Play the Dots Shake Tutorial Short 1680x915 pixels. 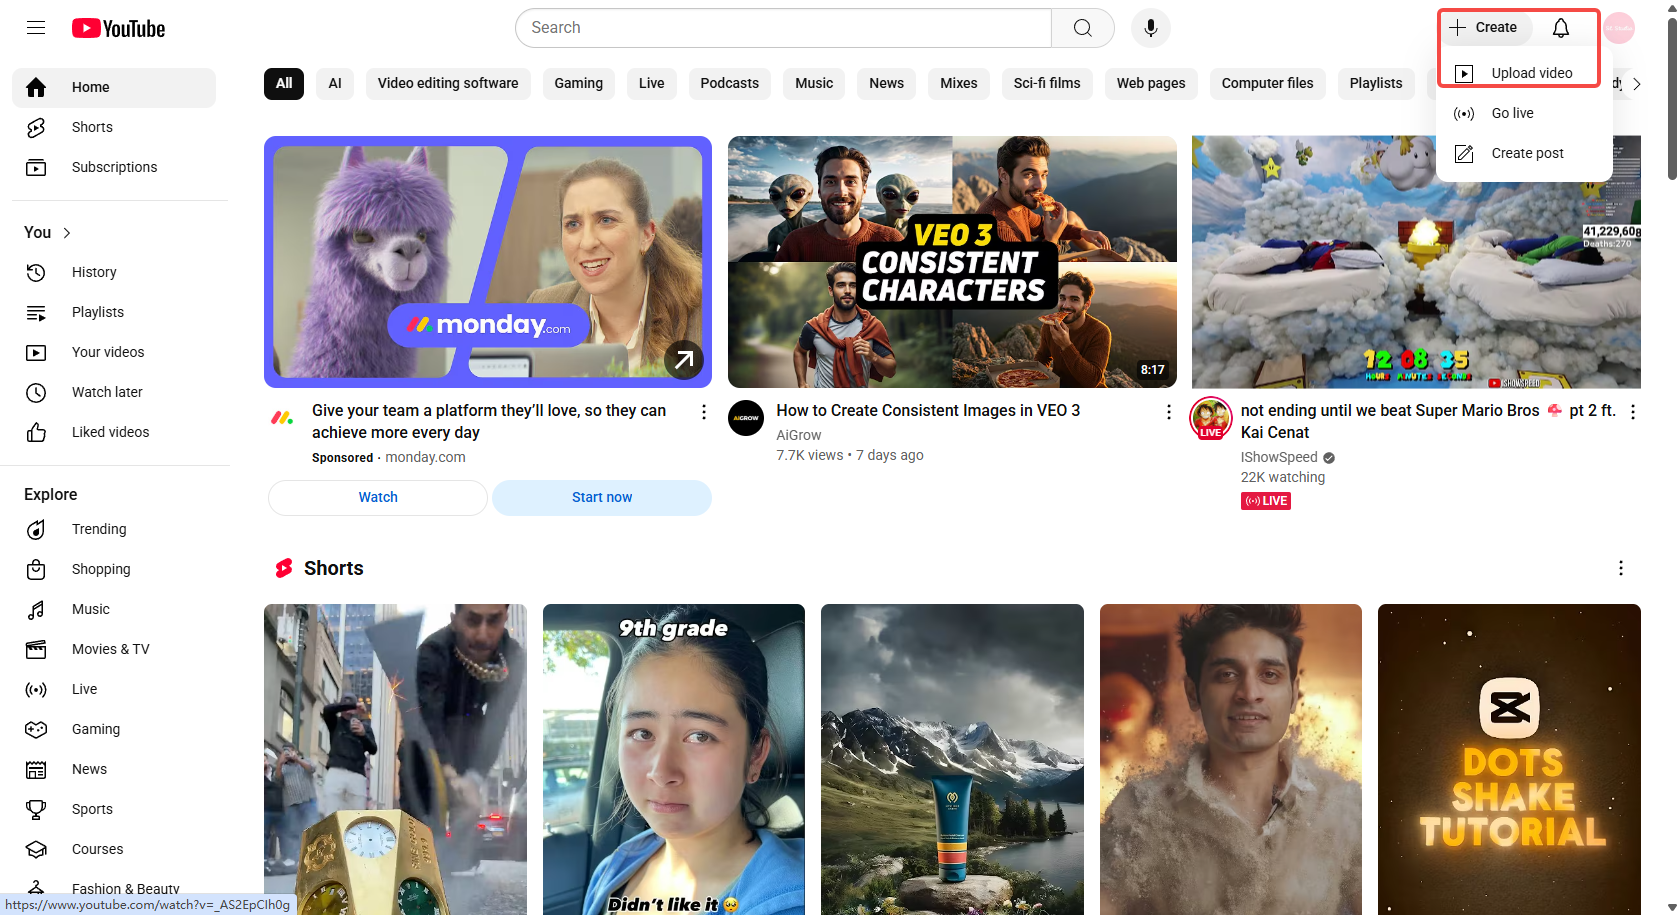point(1509,759)
